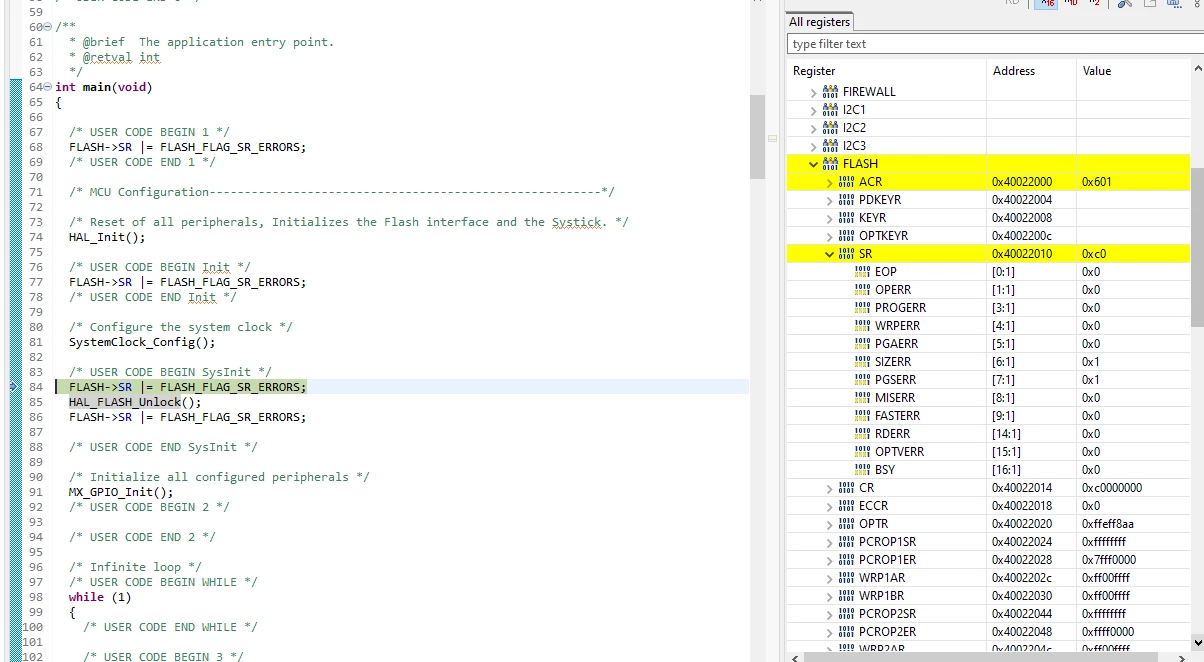The image size is (1204, 662).
Task: Switch register display to binary format
Action: [x=1094, y=3]
